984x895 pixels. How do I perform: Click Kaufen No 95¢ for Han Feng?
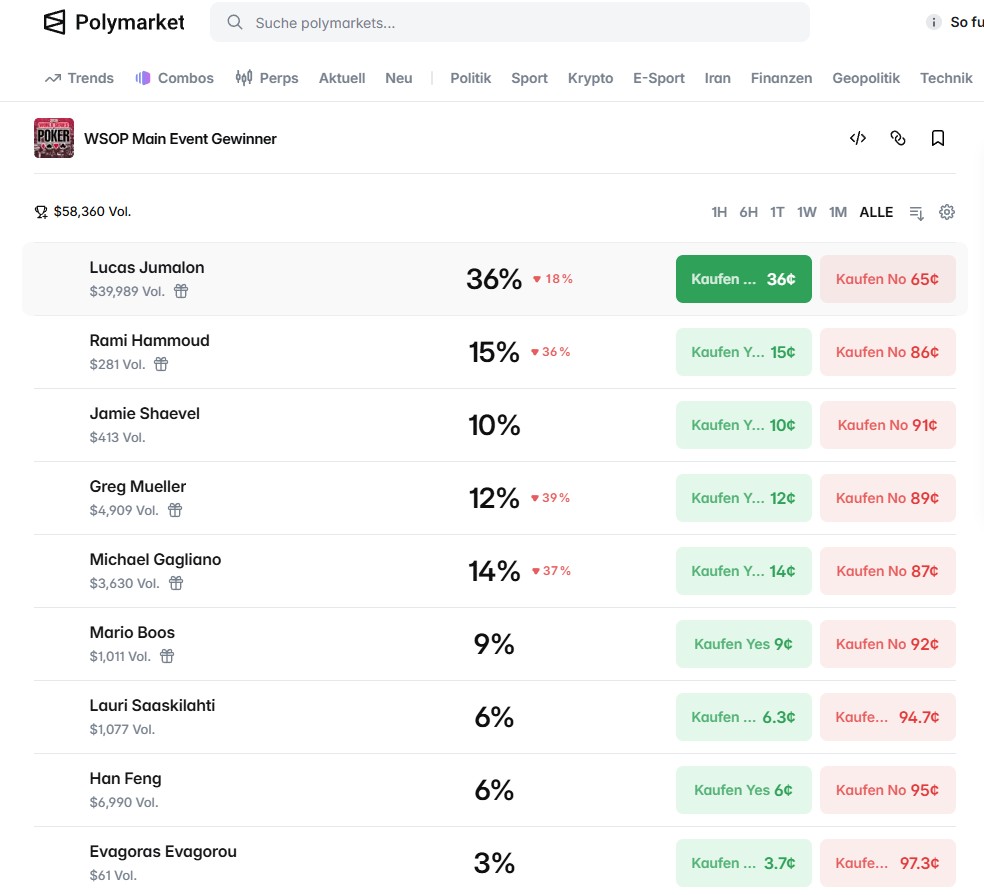(887, 790)
